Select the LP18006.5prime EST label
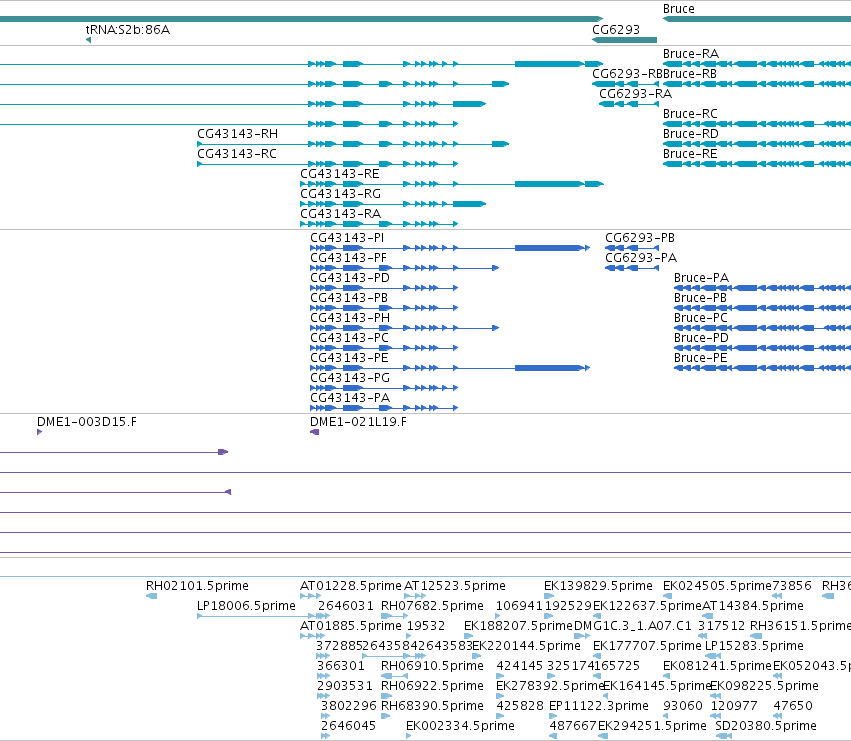Viewport: 851px width, 741px height. (246, 606)
